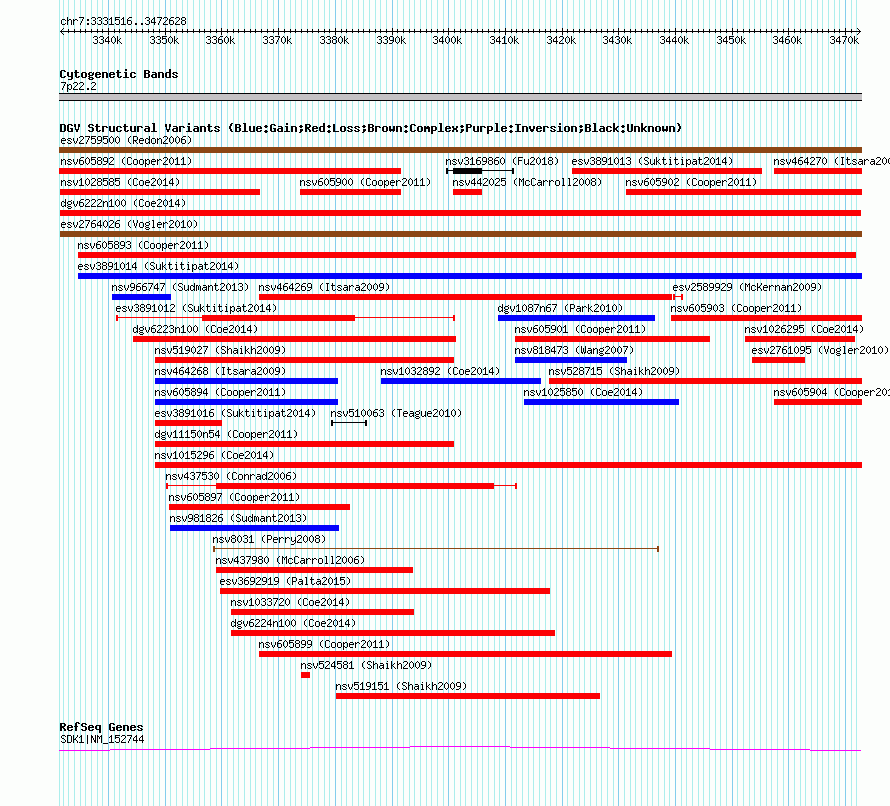Select the 7p22.2 cytogenetic band label

tap(78, 86)
